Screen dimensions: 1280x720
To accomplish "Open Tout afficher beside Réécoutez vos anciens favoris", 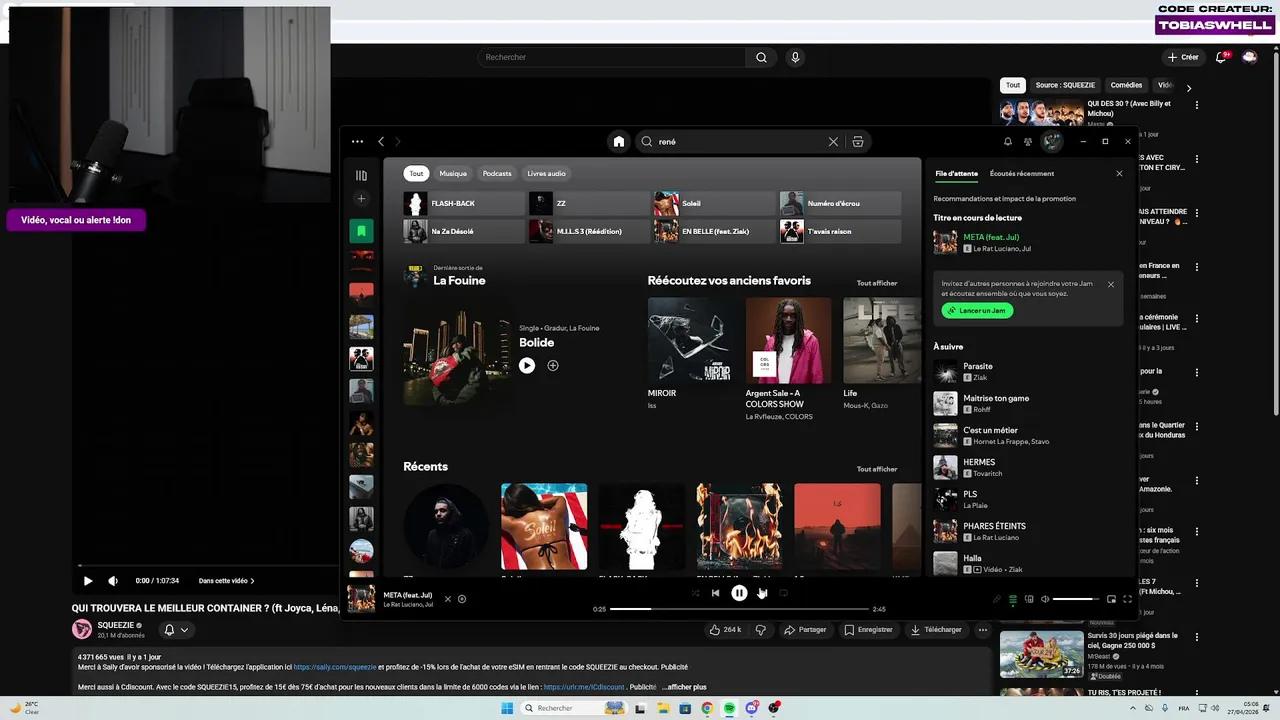I will [877, 283].
